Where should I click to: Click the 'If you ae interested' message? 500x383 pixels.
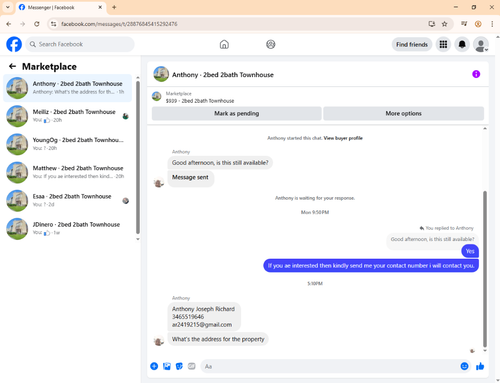(371, 266)
